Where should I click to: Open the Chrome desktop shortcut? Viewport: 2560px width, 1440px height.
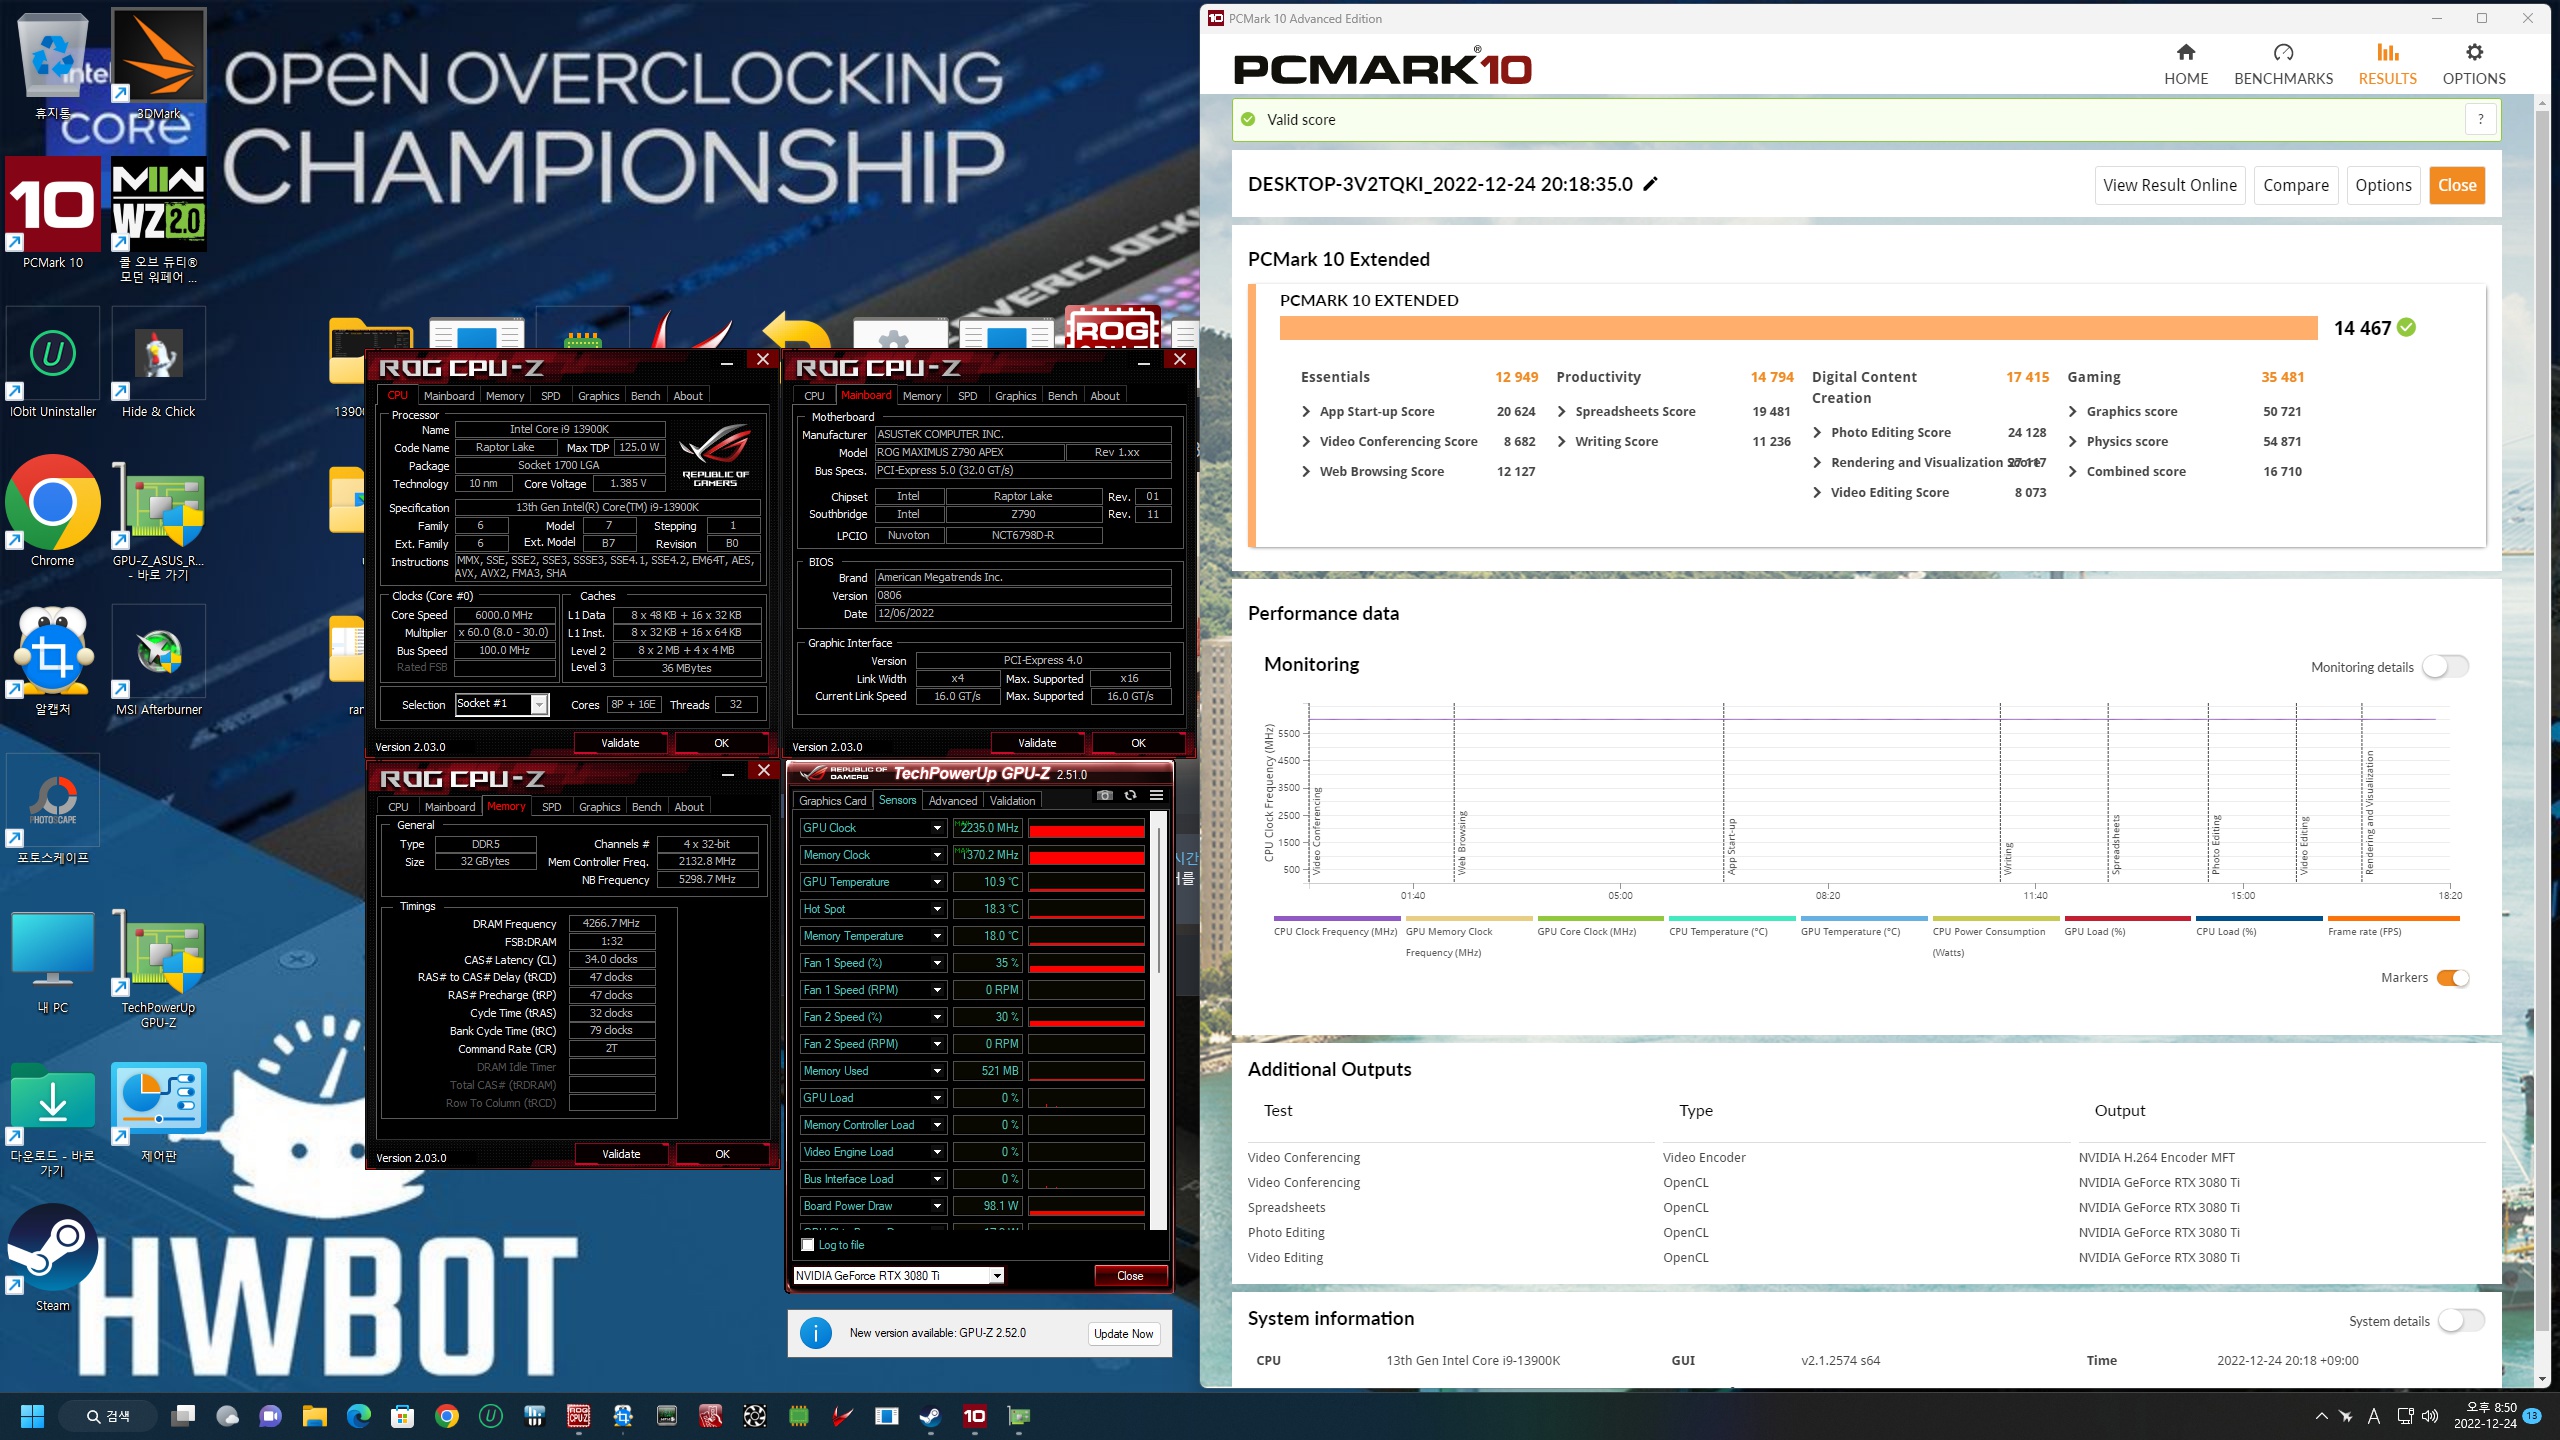[53, 512]
